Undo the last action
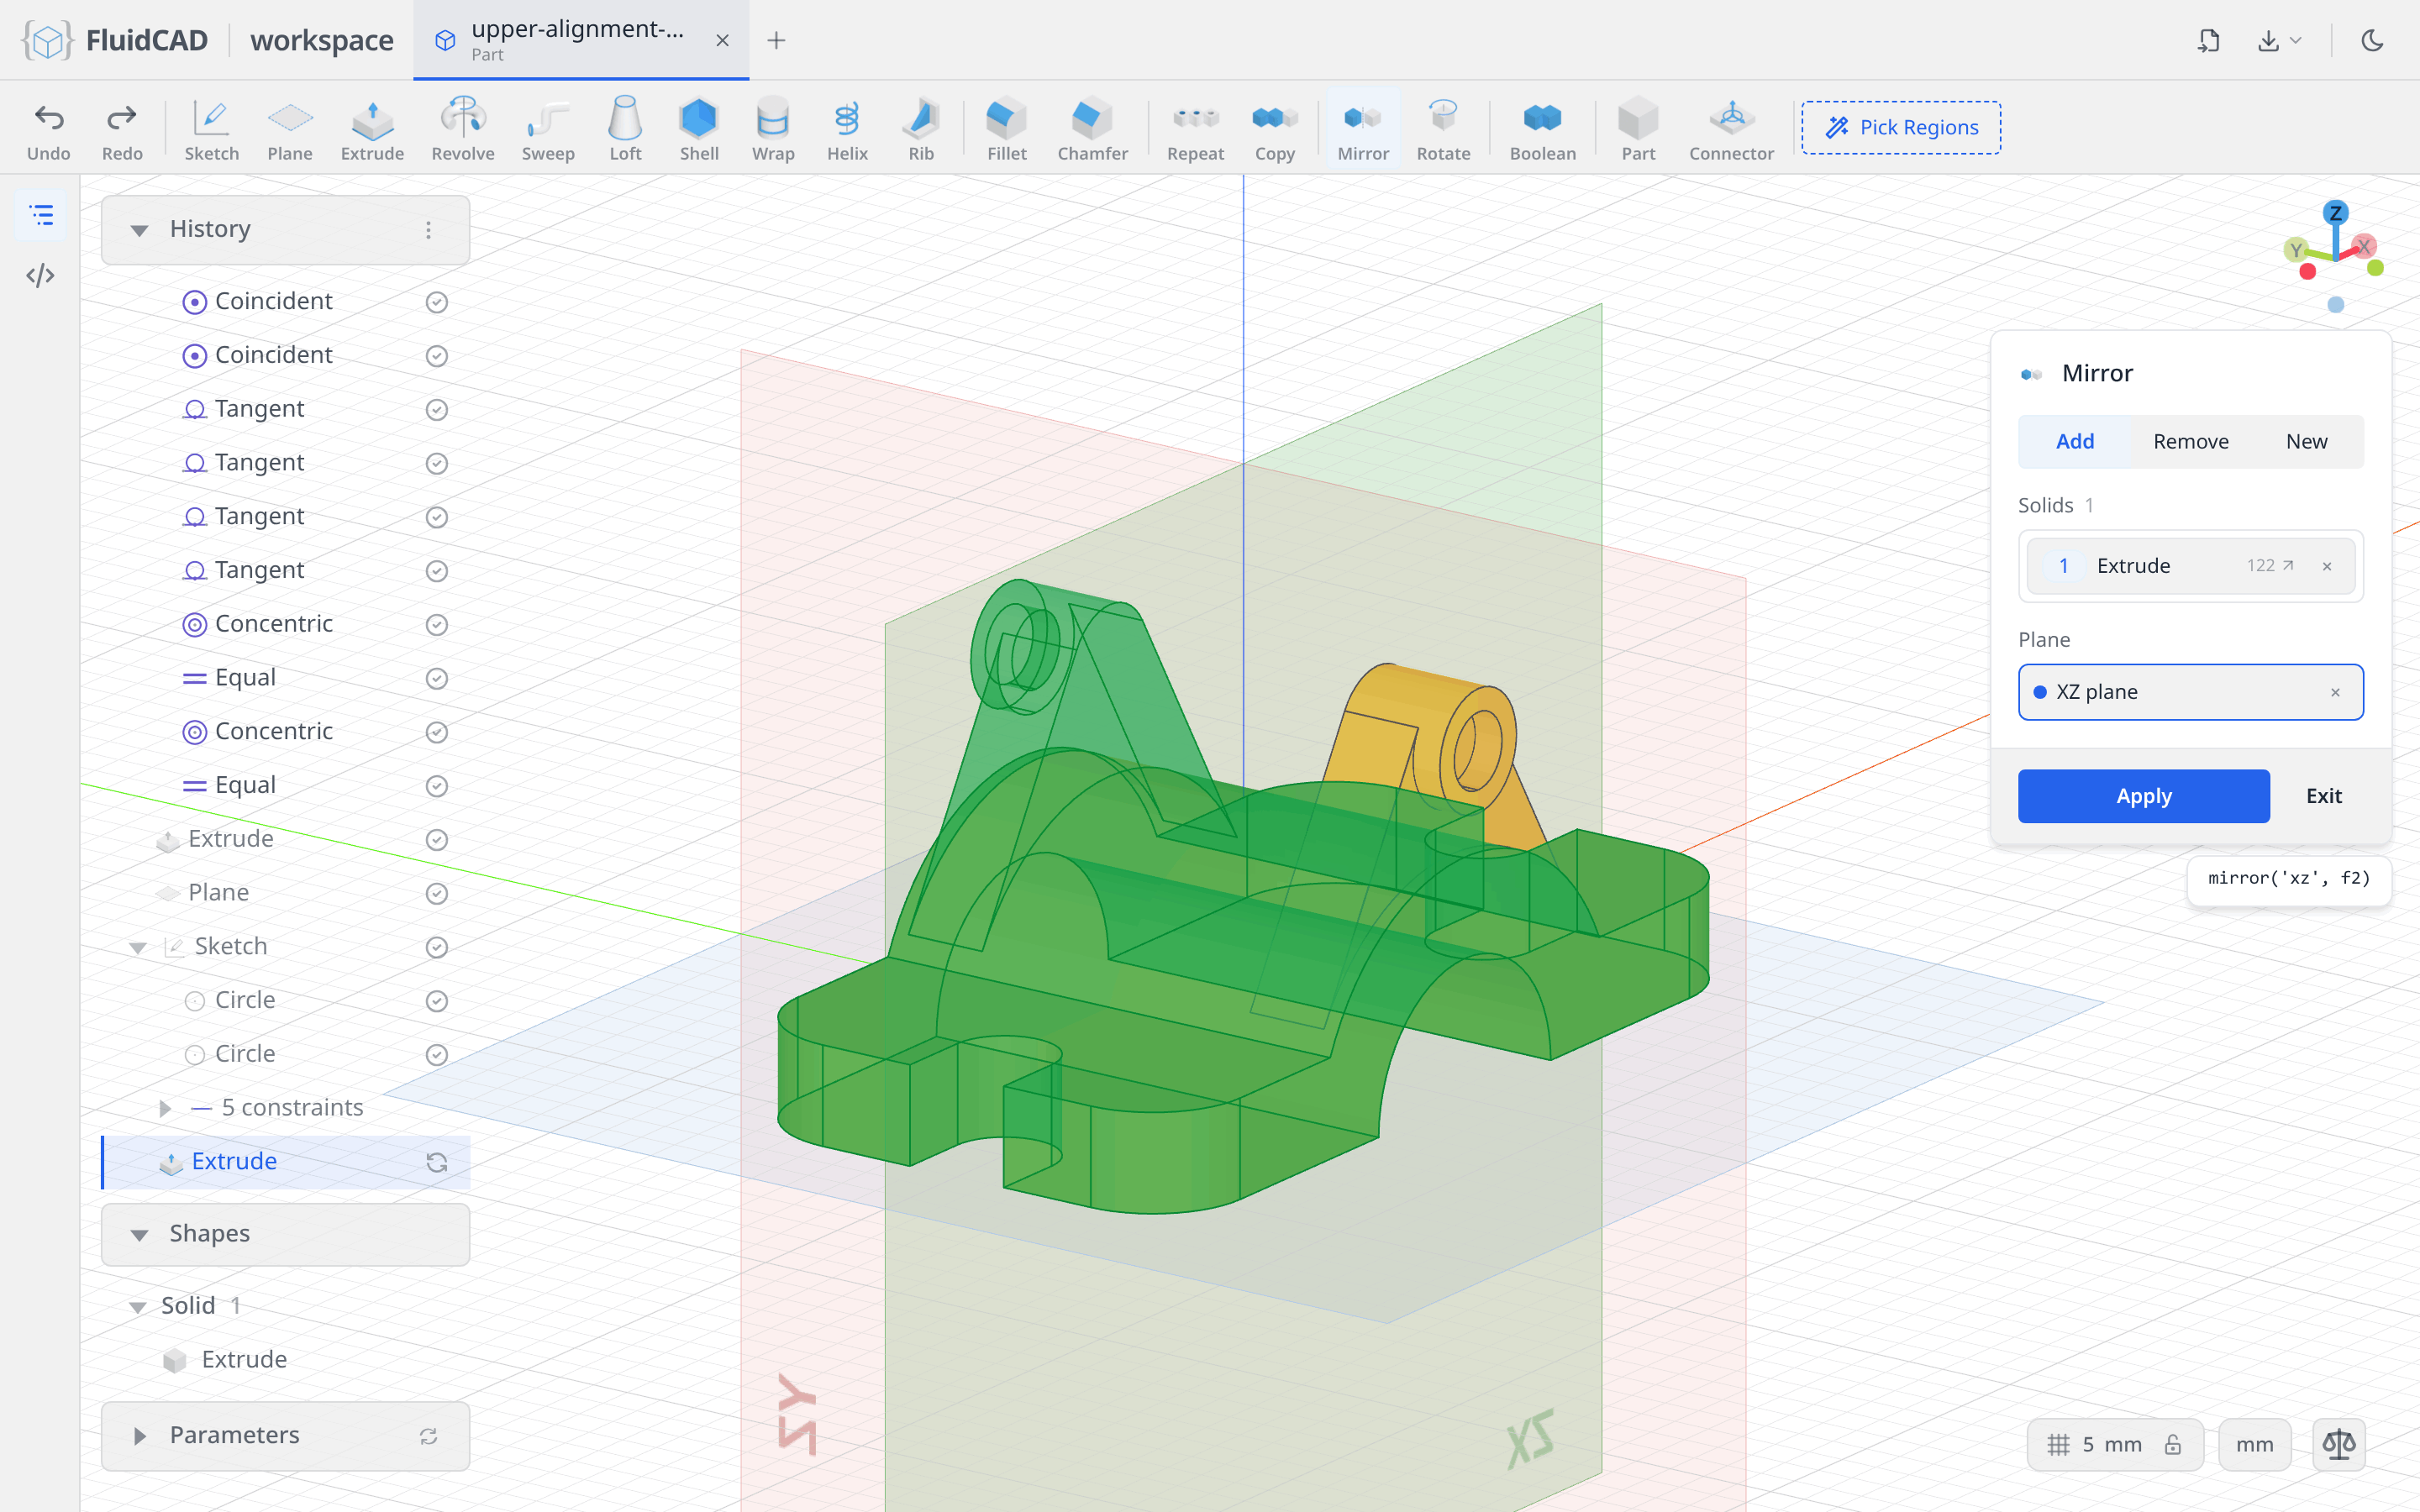 coord(49,129)
